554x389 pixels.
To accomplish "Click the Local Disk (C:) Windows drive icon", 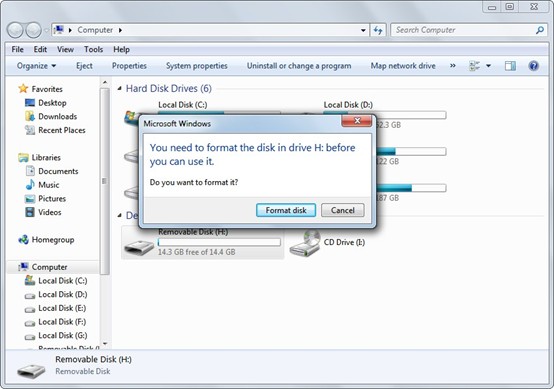I will click(x=131, y=118).
